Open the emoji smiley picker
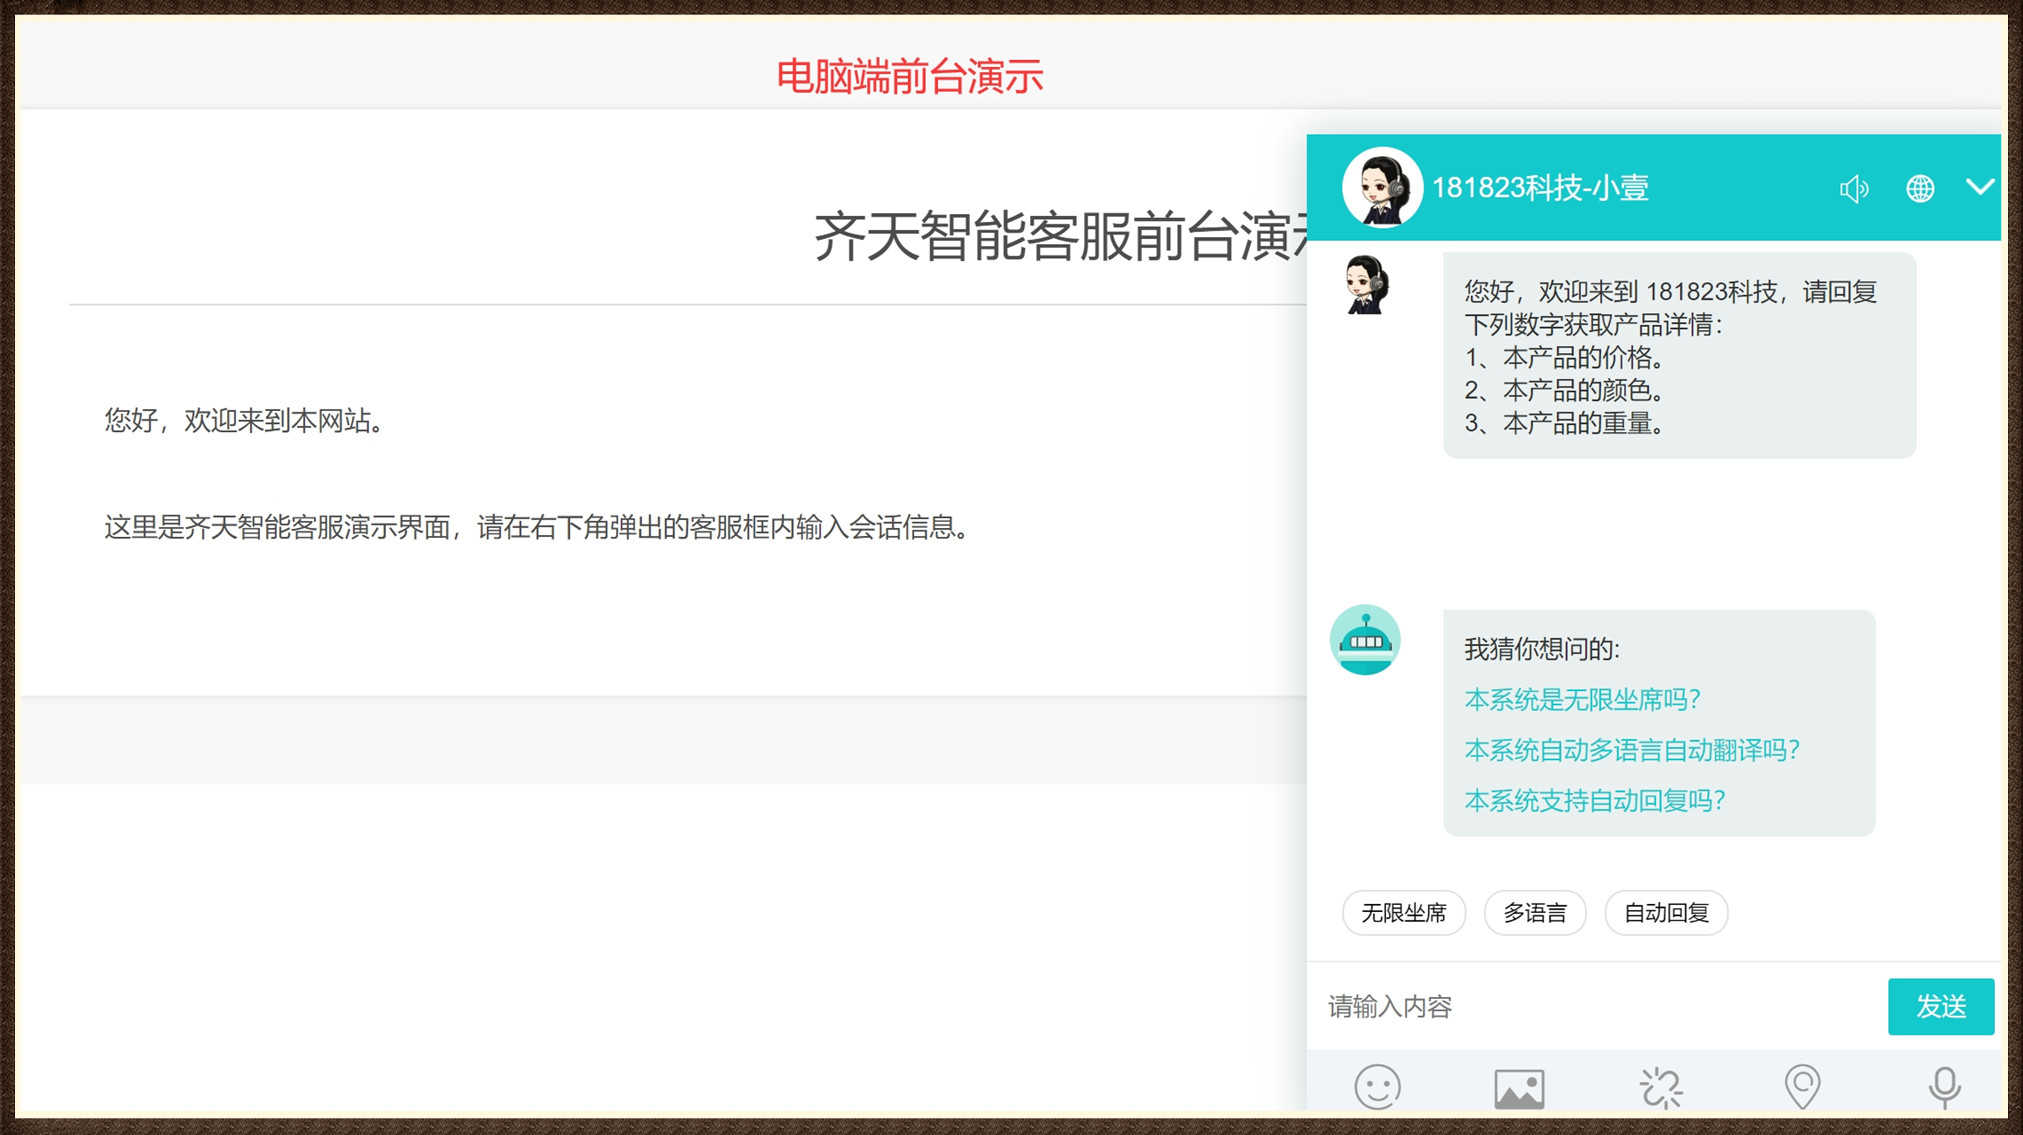Image resolution: width=2023 pixels, height=1135 pixels. (x=1377, y=1086)
